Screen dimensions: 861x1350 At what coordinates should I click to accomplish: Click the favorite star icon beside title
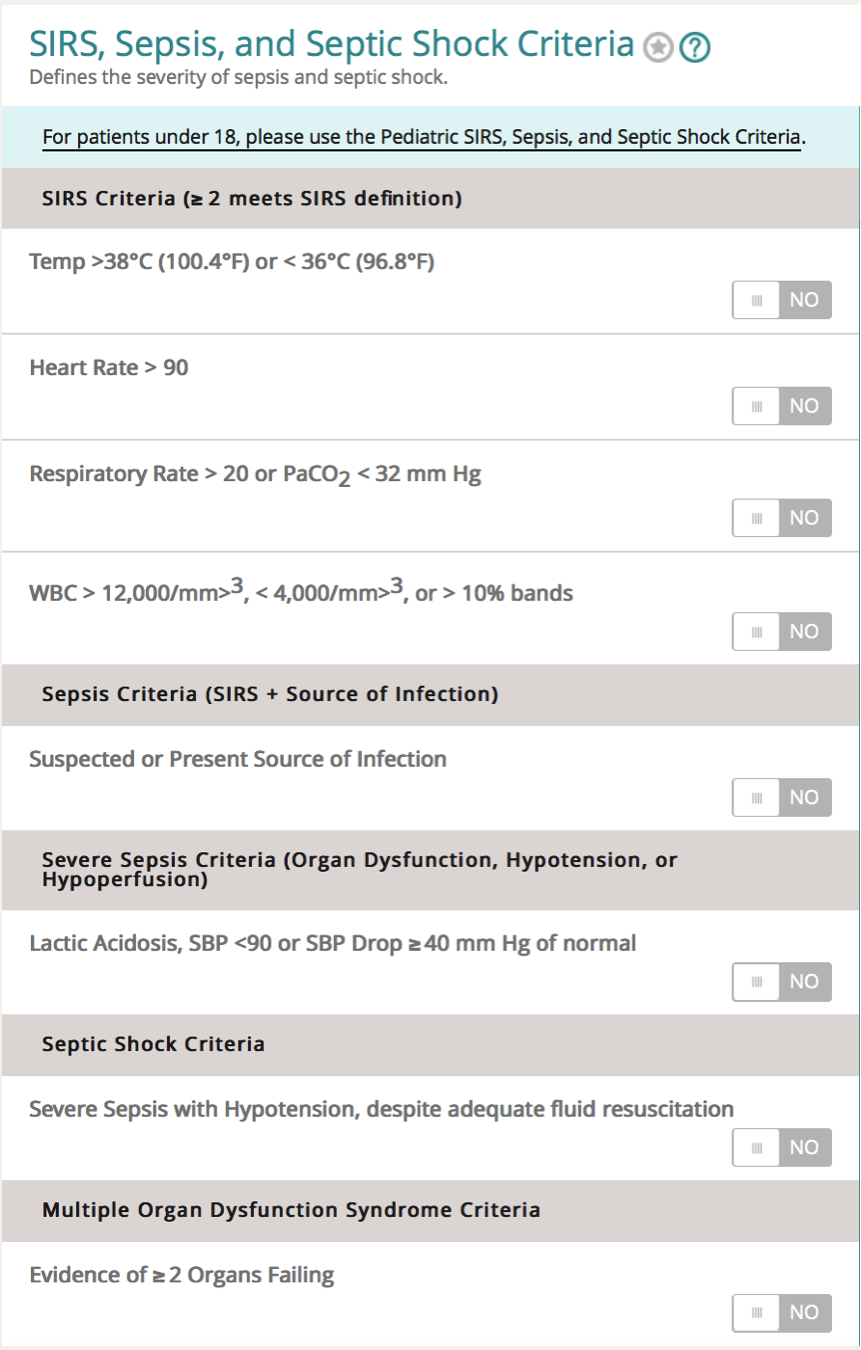tap(657, 46)
